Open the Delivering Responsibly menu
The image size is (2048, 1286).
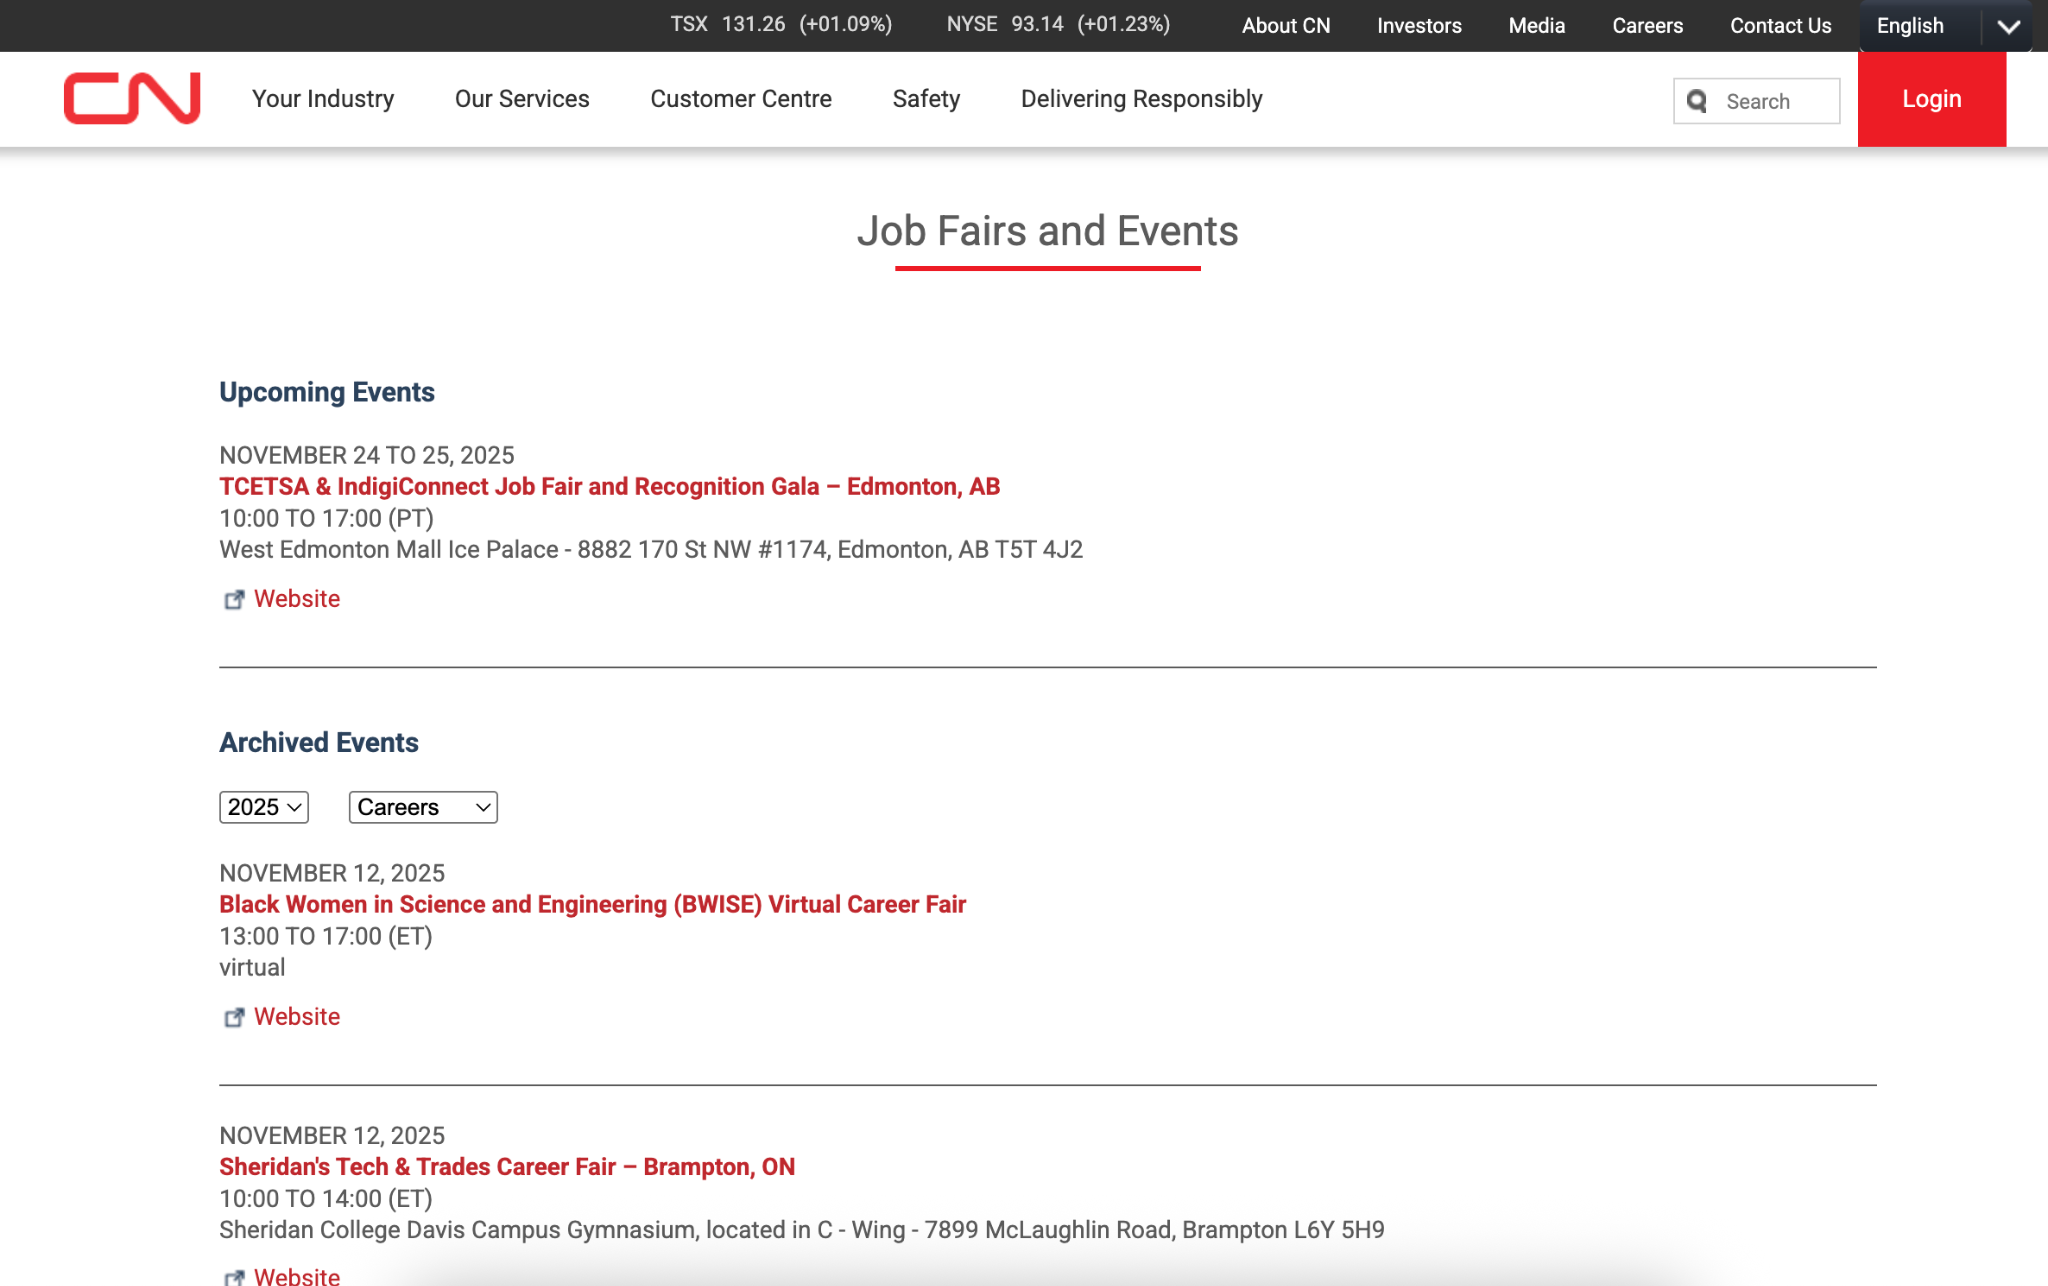(x=1141, y=99)
